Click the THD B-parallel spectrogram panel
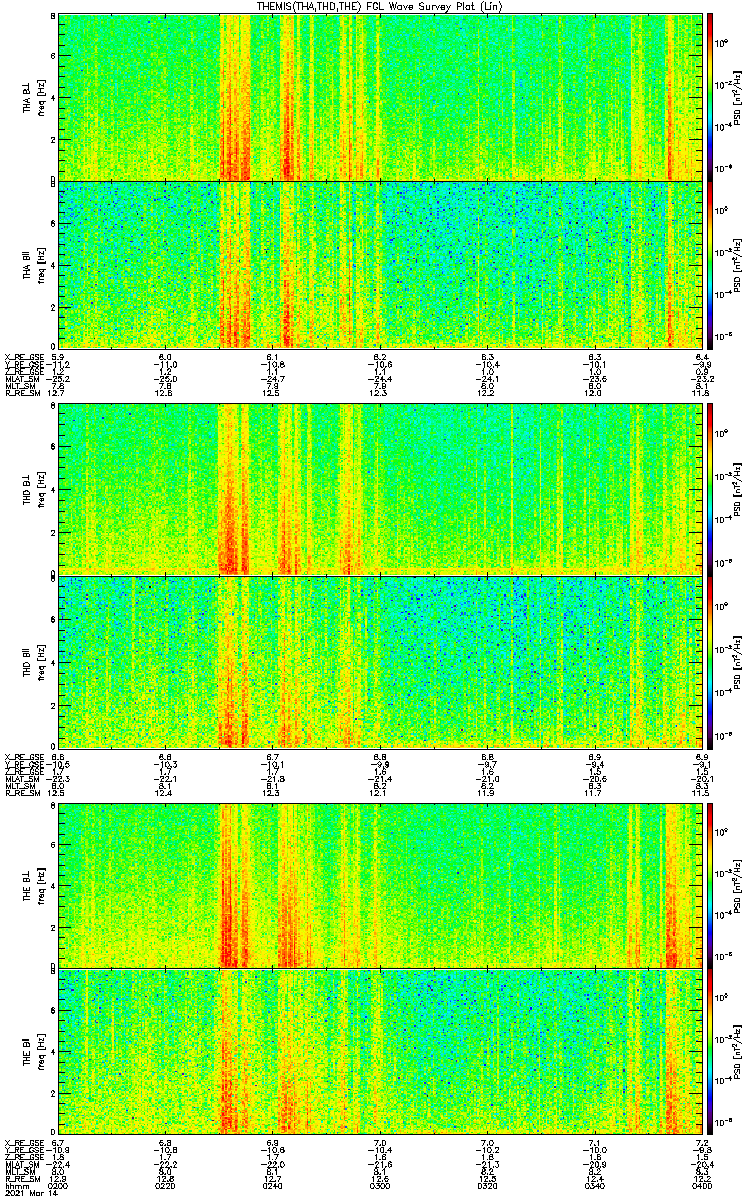 click(380, 662)
